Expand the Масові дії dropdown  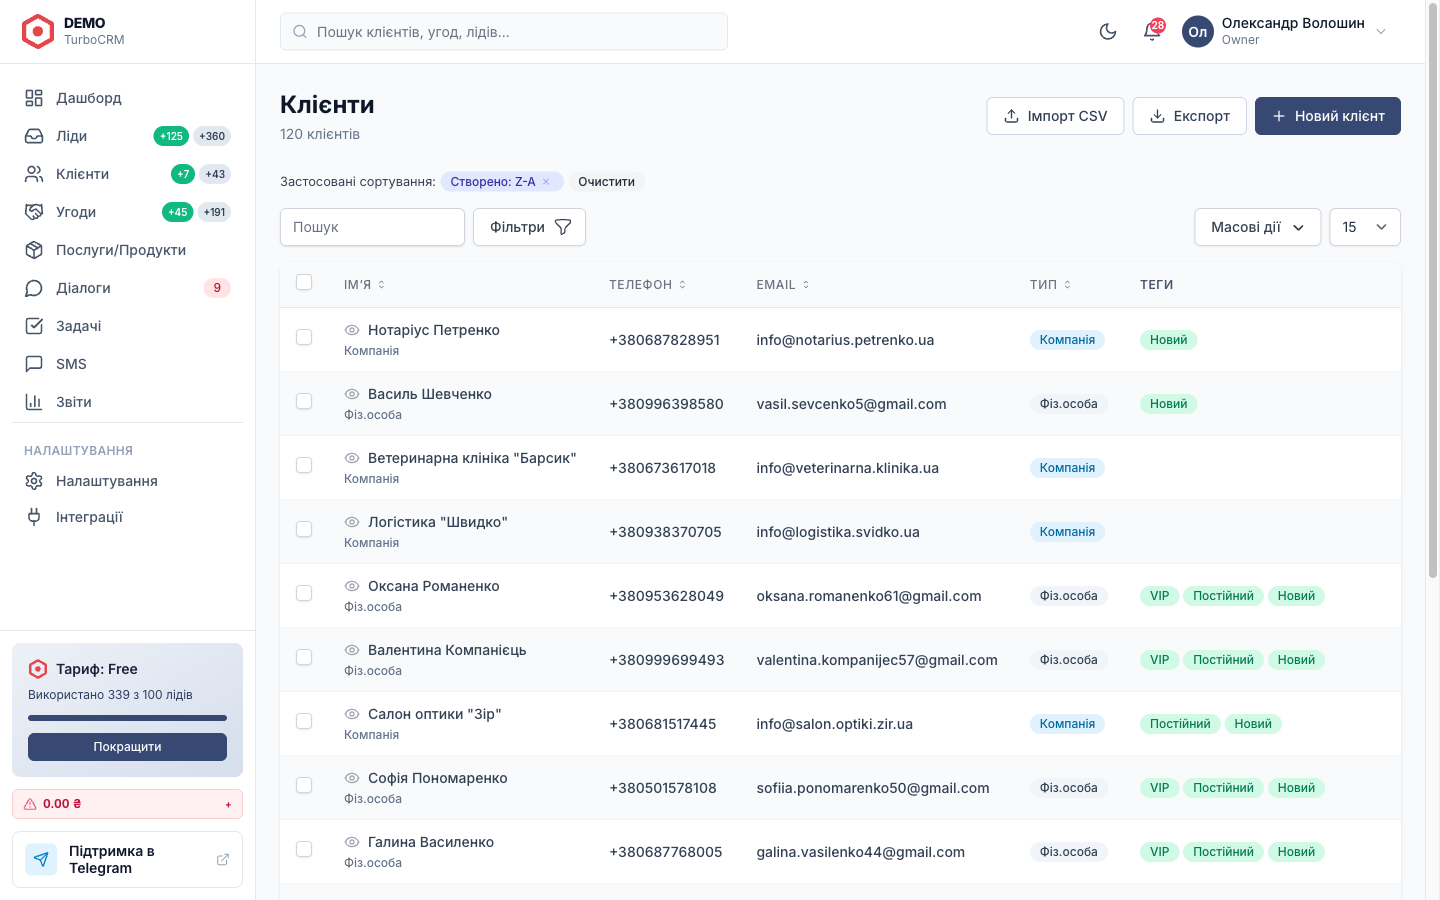1258,227
